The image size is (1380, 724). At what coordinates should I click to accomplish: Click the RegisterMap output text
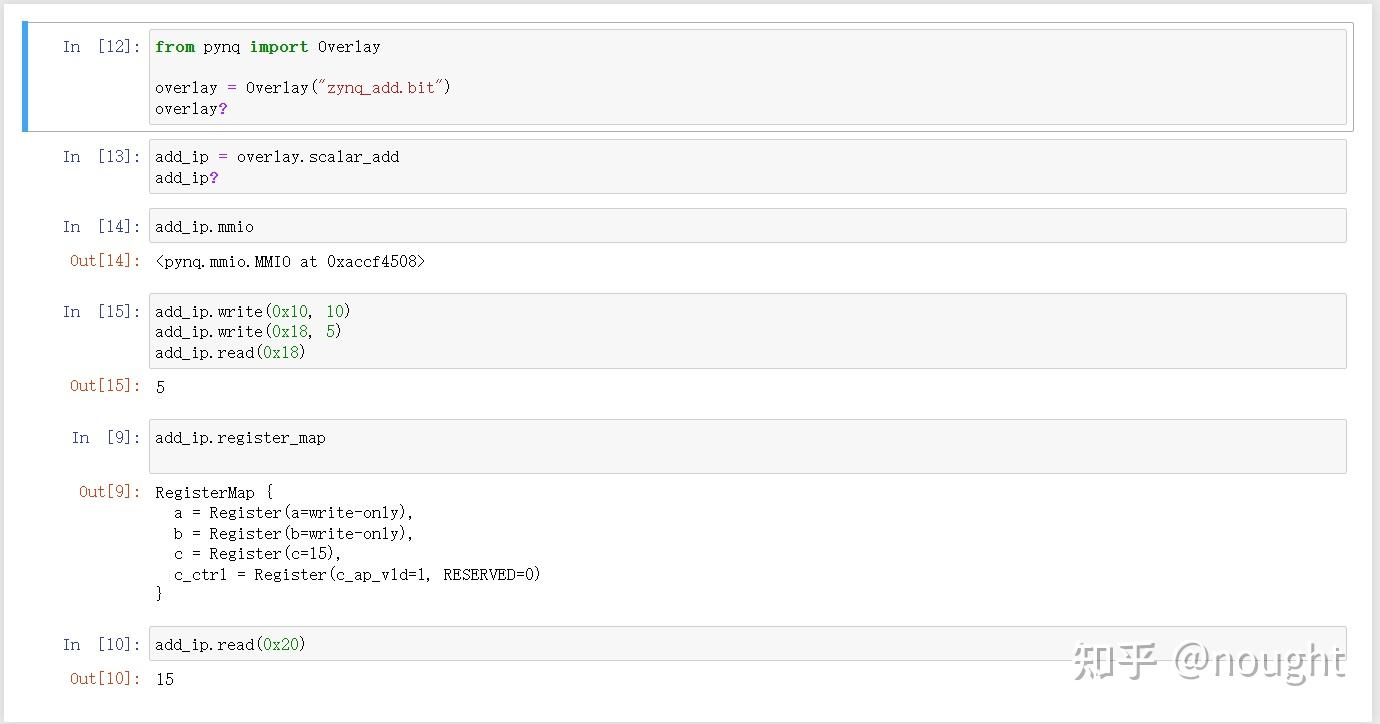214,492
